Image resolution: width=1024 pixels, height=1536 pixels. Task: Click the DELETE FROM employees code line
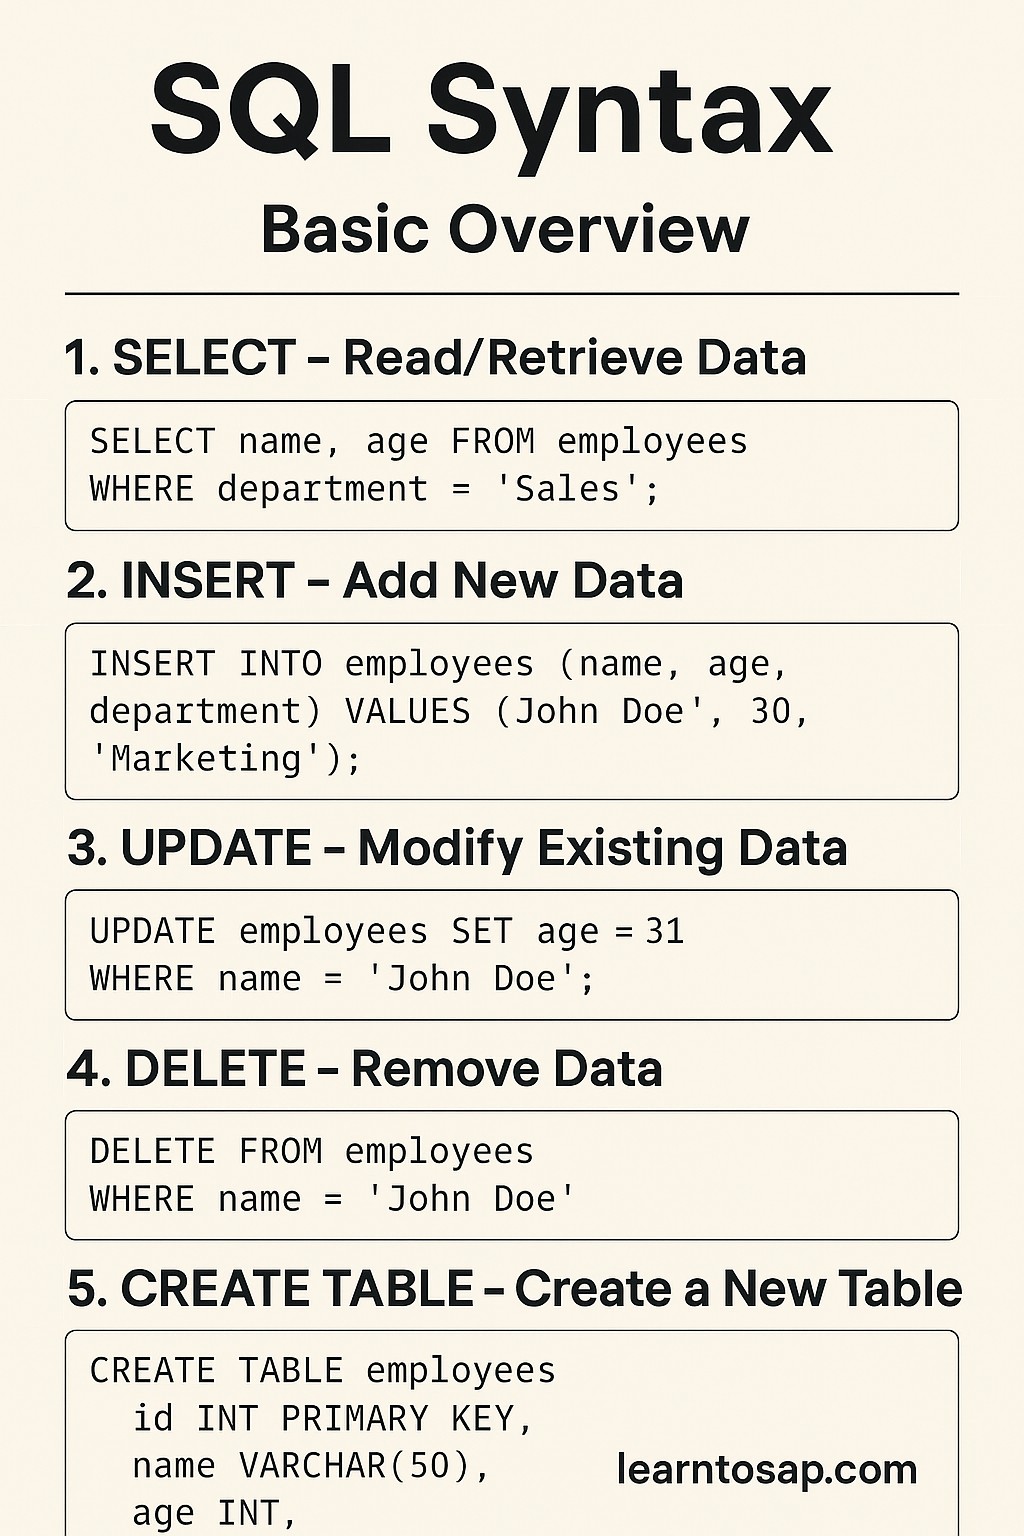tap(312, 1152)
